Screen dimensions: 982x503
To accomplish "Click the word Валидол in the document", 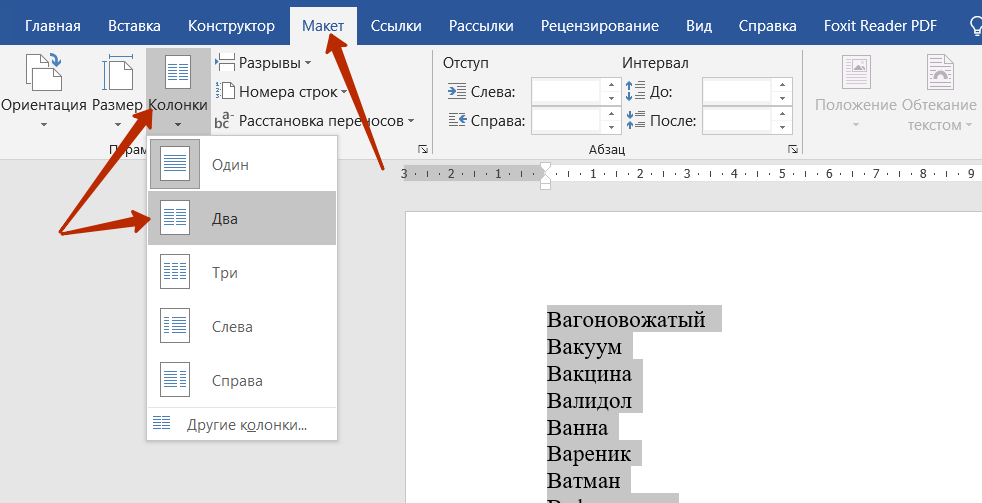I will click(x=589, y=400).
